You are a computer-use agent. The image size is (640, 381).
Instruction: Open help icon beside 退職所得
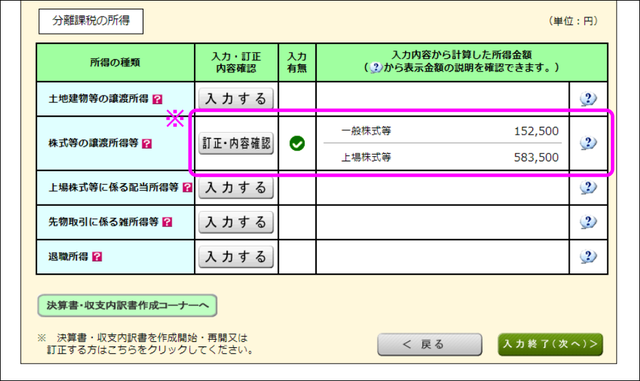[x=97, y=257]
